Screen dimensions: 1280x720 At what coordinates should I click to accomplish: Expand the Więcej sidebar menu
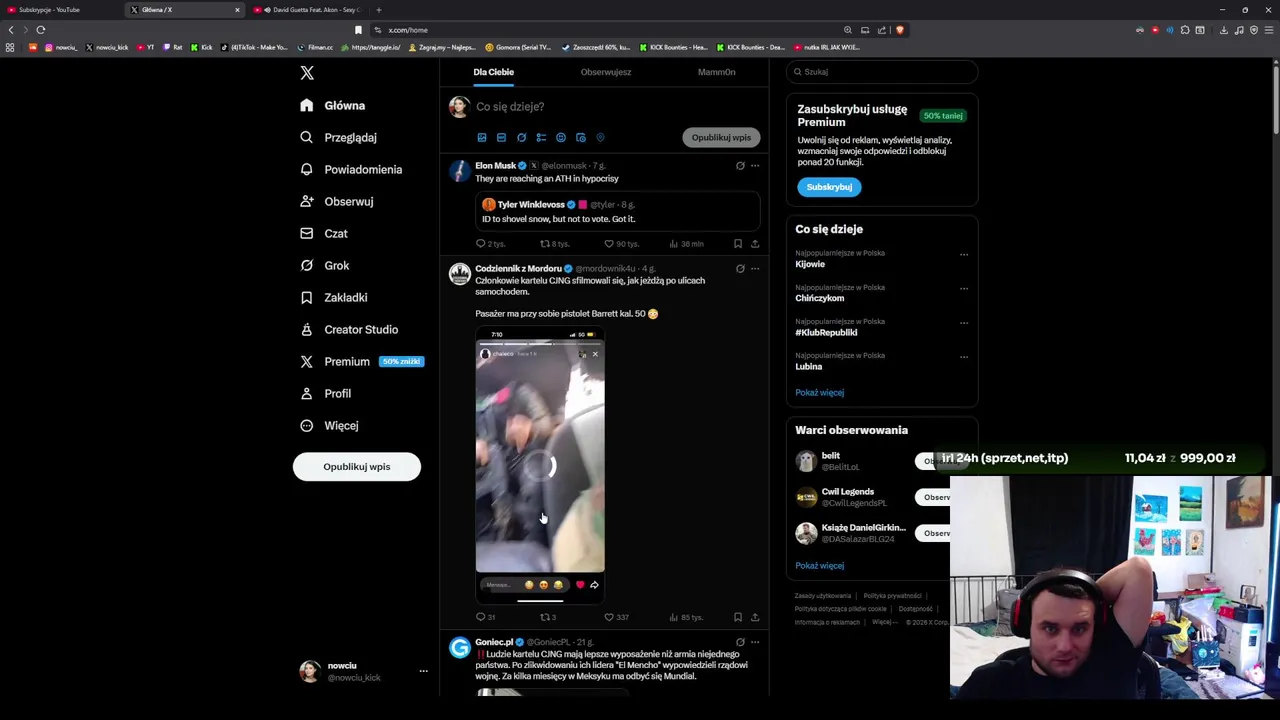point(329,425)
